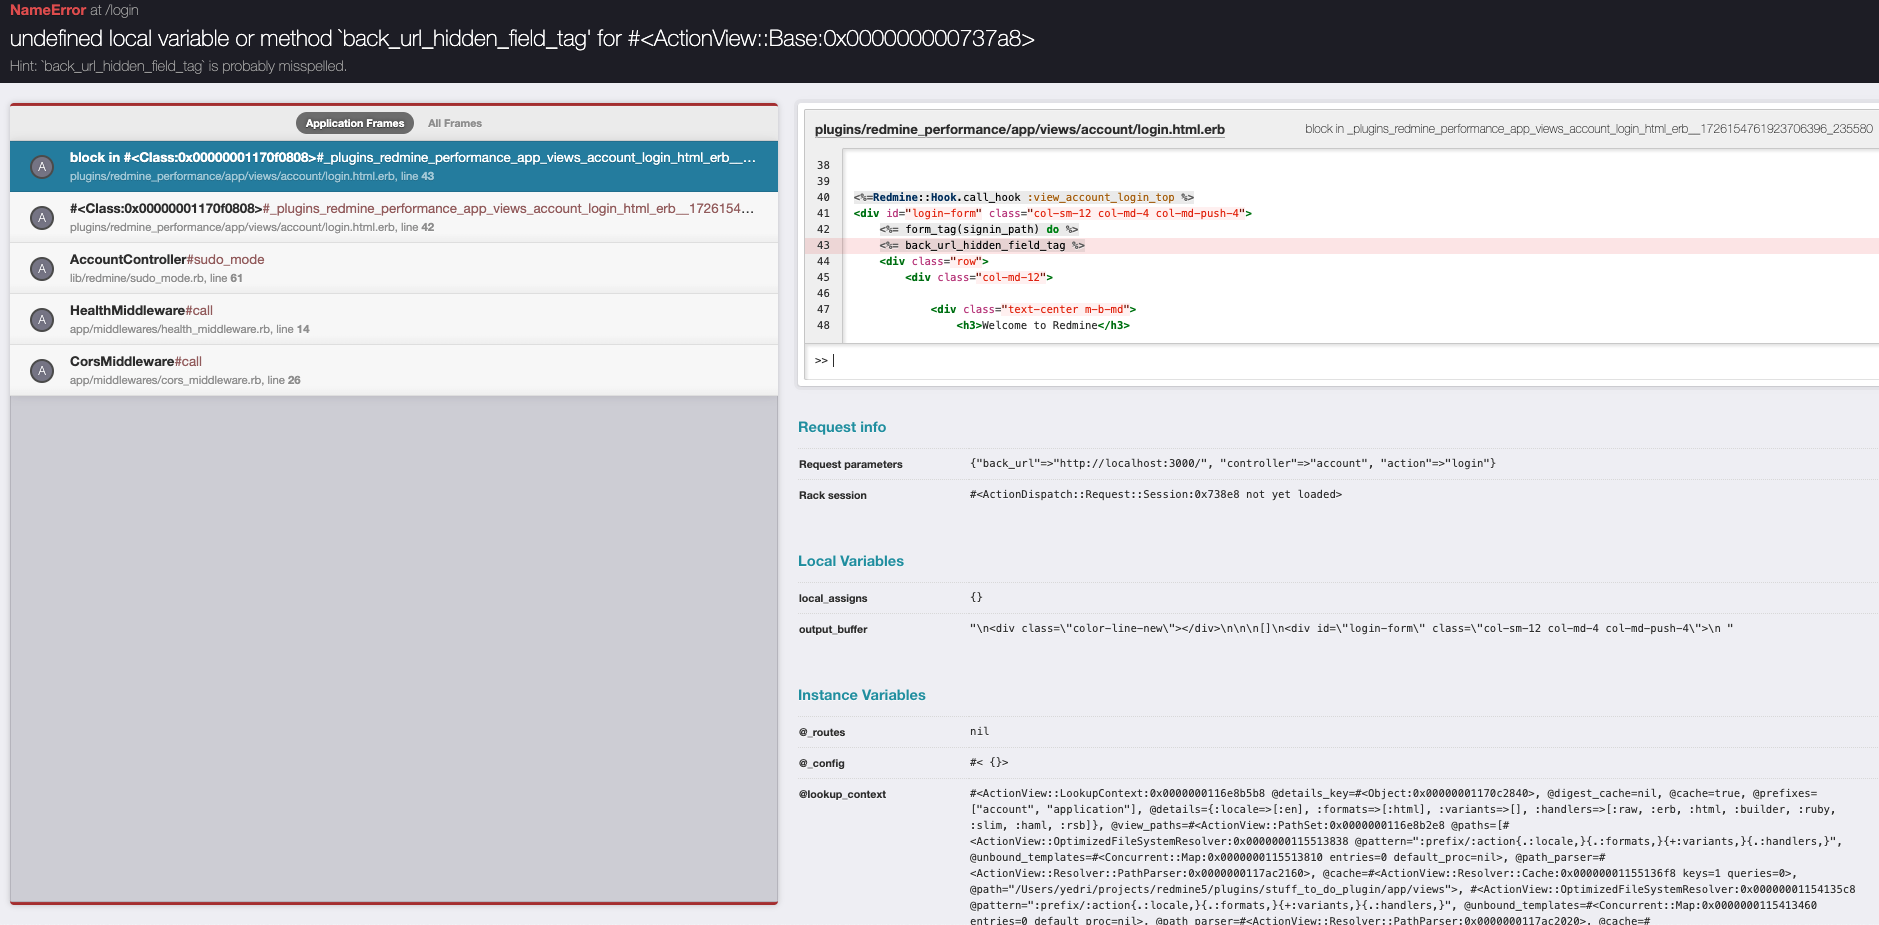Viewport: 1879px width, 925px height.
Task: Click the 'A' badge beside HealthMiddleware#call
Action: click(x=42, y=320)
